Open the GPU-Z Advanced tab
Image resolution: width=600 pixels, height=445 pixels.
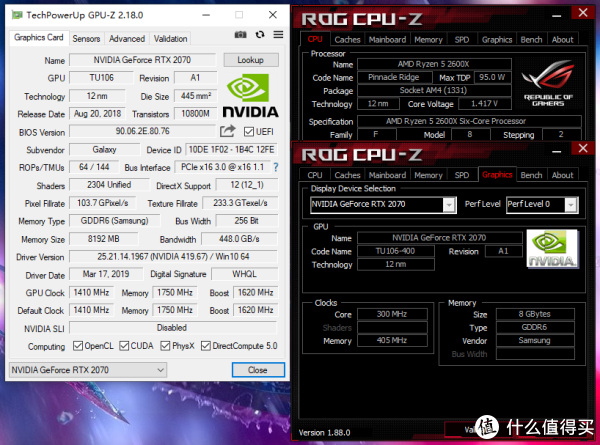tap(127, 39)
